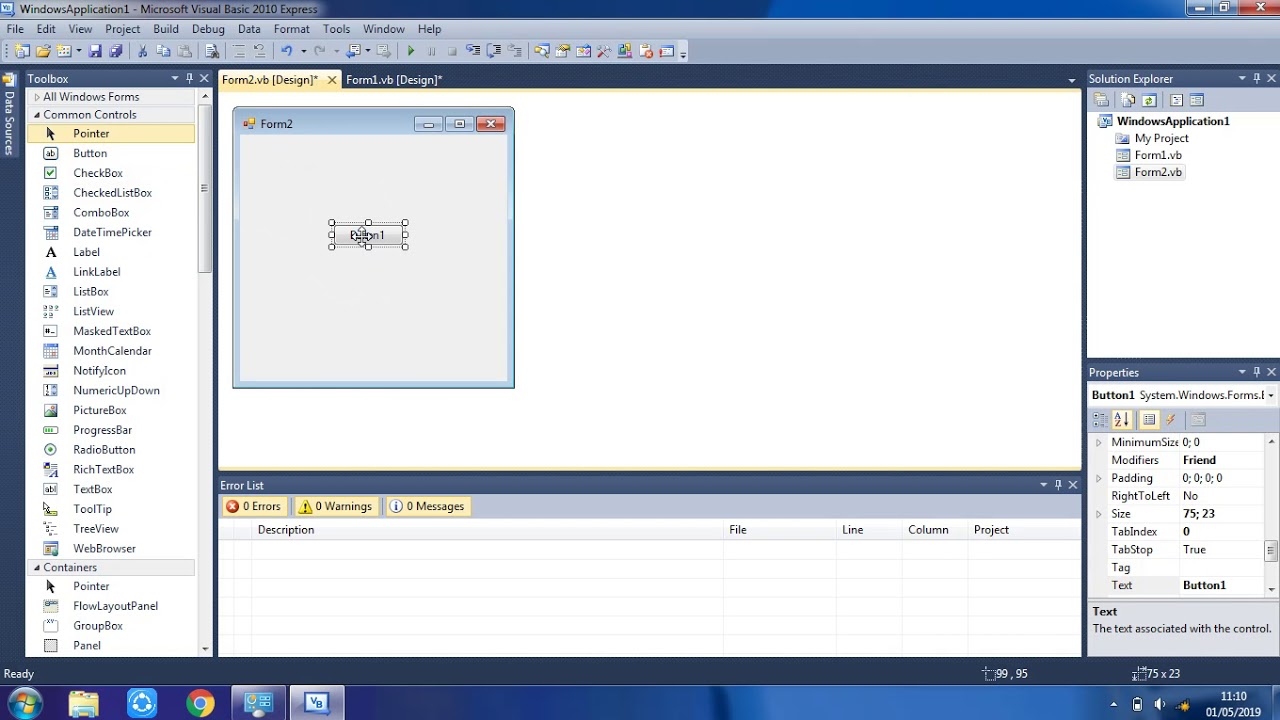The height and width of the screenshot is (720, 1280).
Task: Click the Text property value field Button1
Action: tap(1222, 586)
